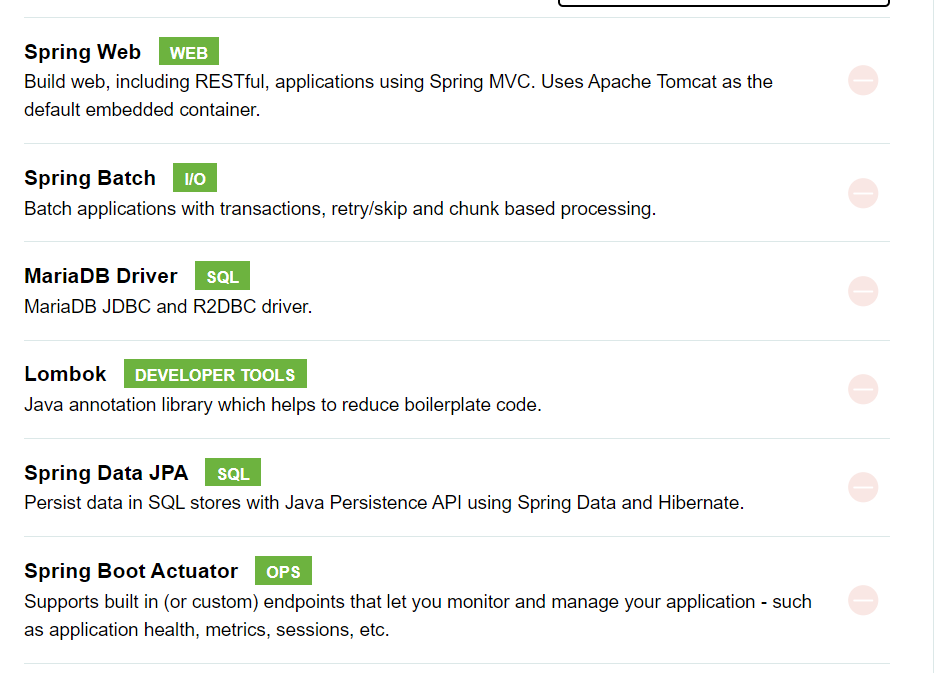Click the description starting 'Build web, including RESTful'
The height and width of the screenshot is (673, 939).
click(398, 96)
